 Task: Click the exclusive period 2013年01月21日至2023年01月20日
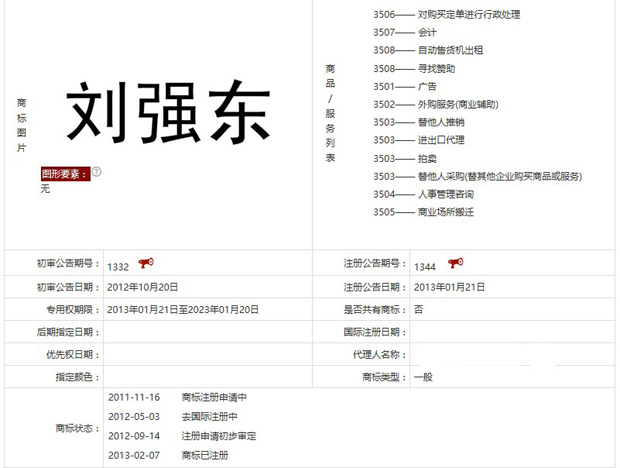[x=183, y=309]
